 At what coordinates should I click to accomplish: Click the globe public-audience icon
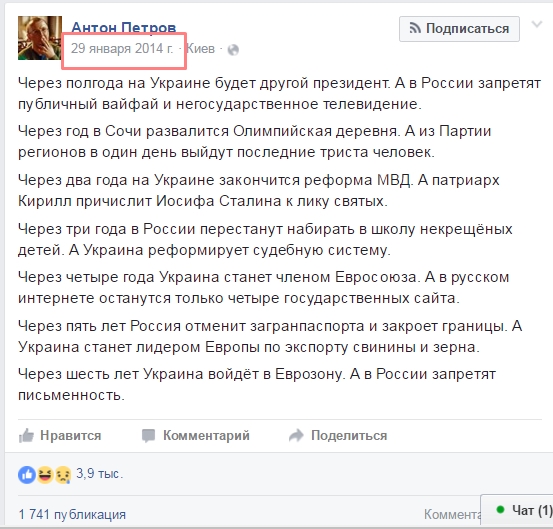point(233,50)
